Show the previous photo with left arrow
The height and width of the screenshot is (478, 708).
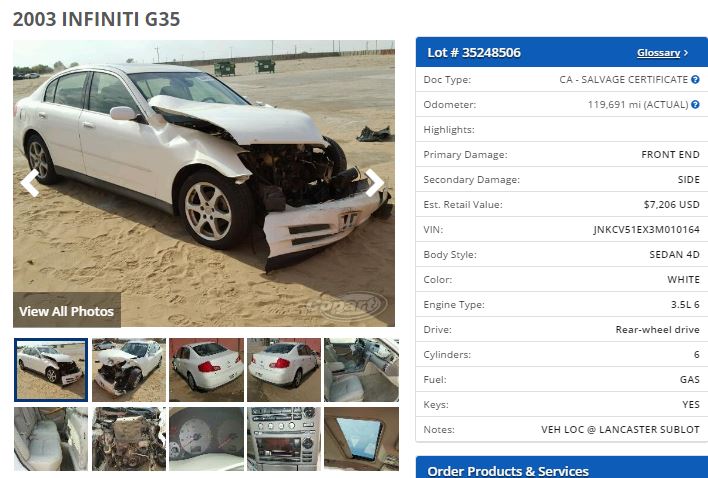point(30,183)
